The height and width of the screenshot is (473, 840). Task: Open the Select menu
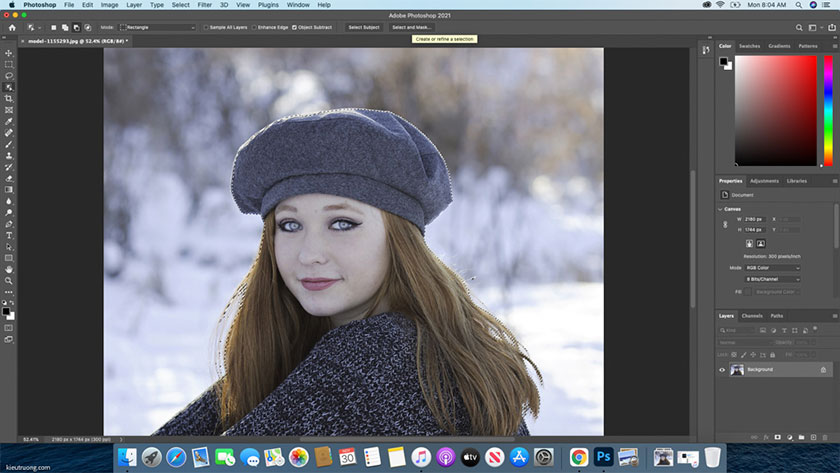181,5
